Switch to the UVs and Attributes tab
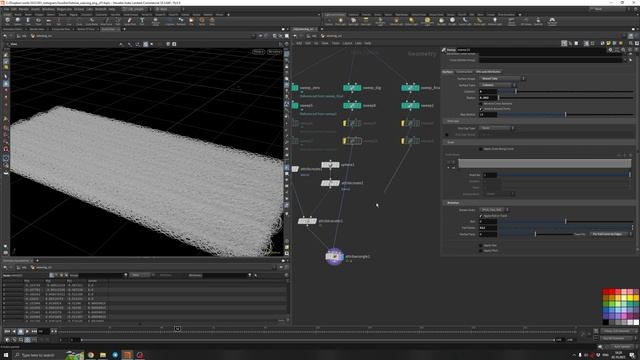The image size is (640, 360). [x=488, y=72]
